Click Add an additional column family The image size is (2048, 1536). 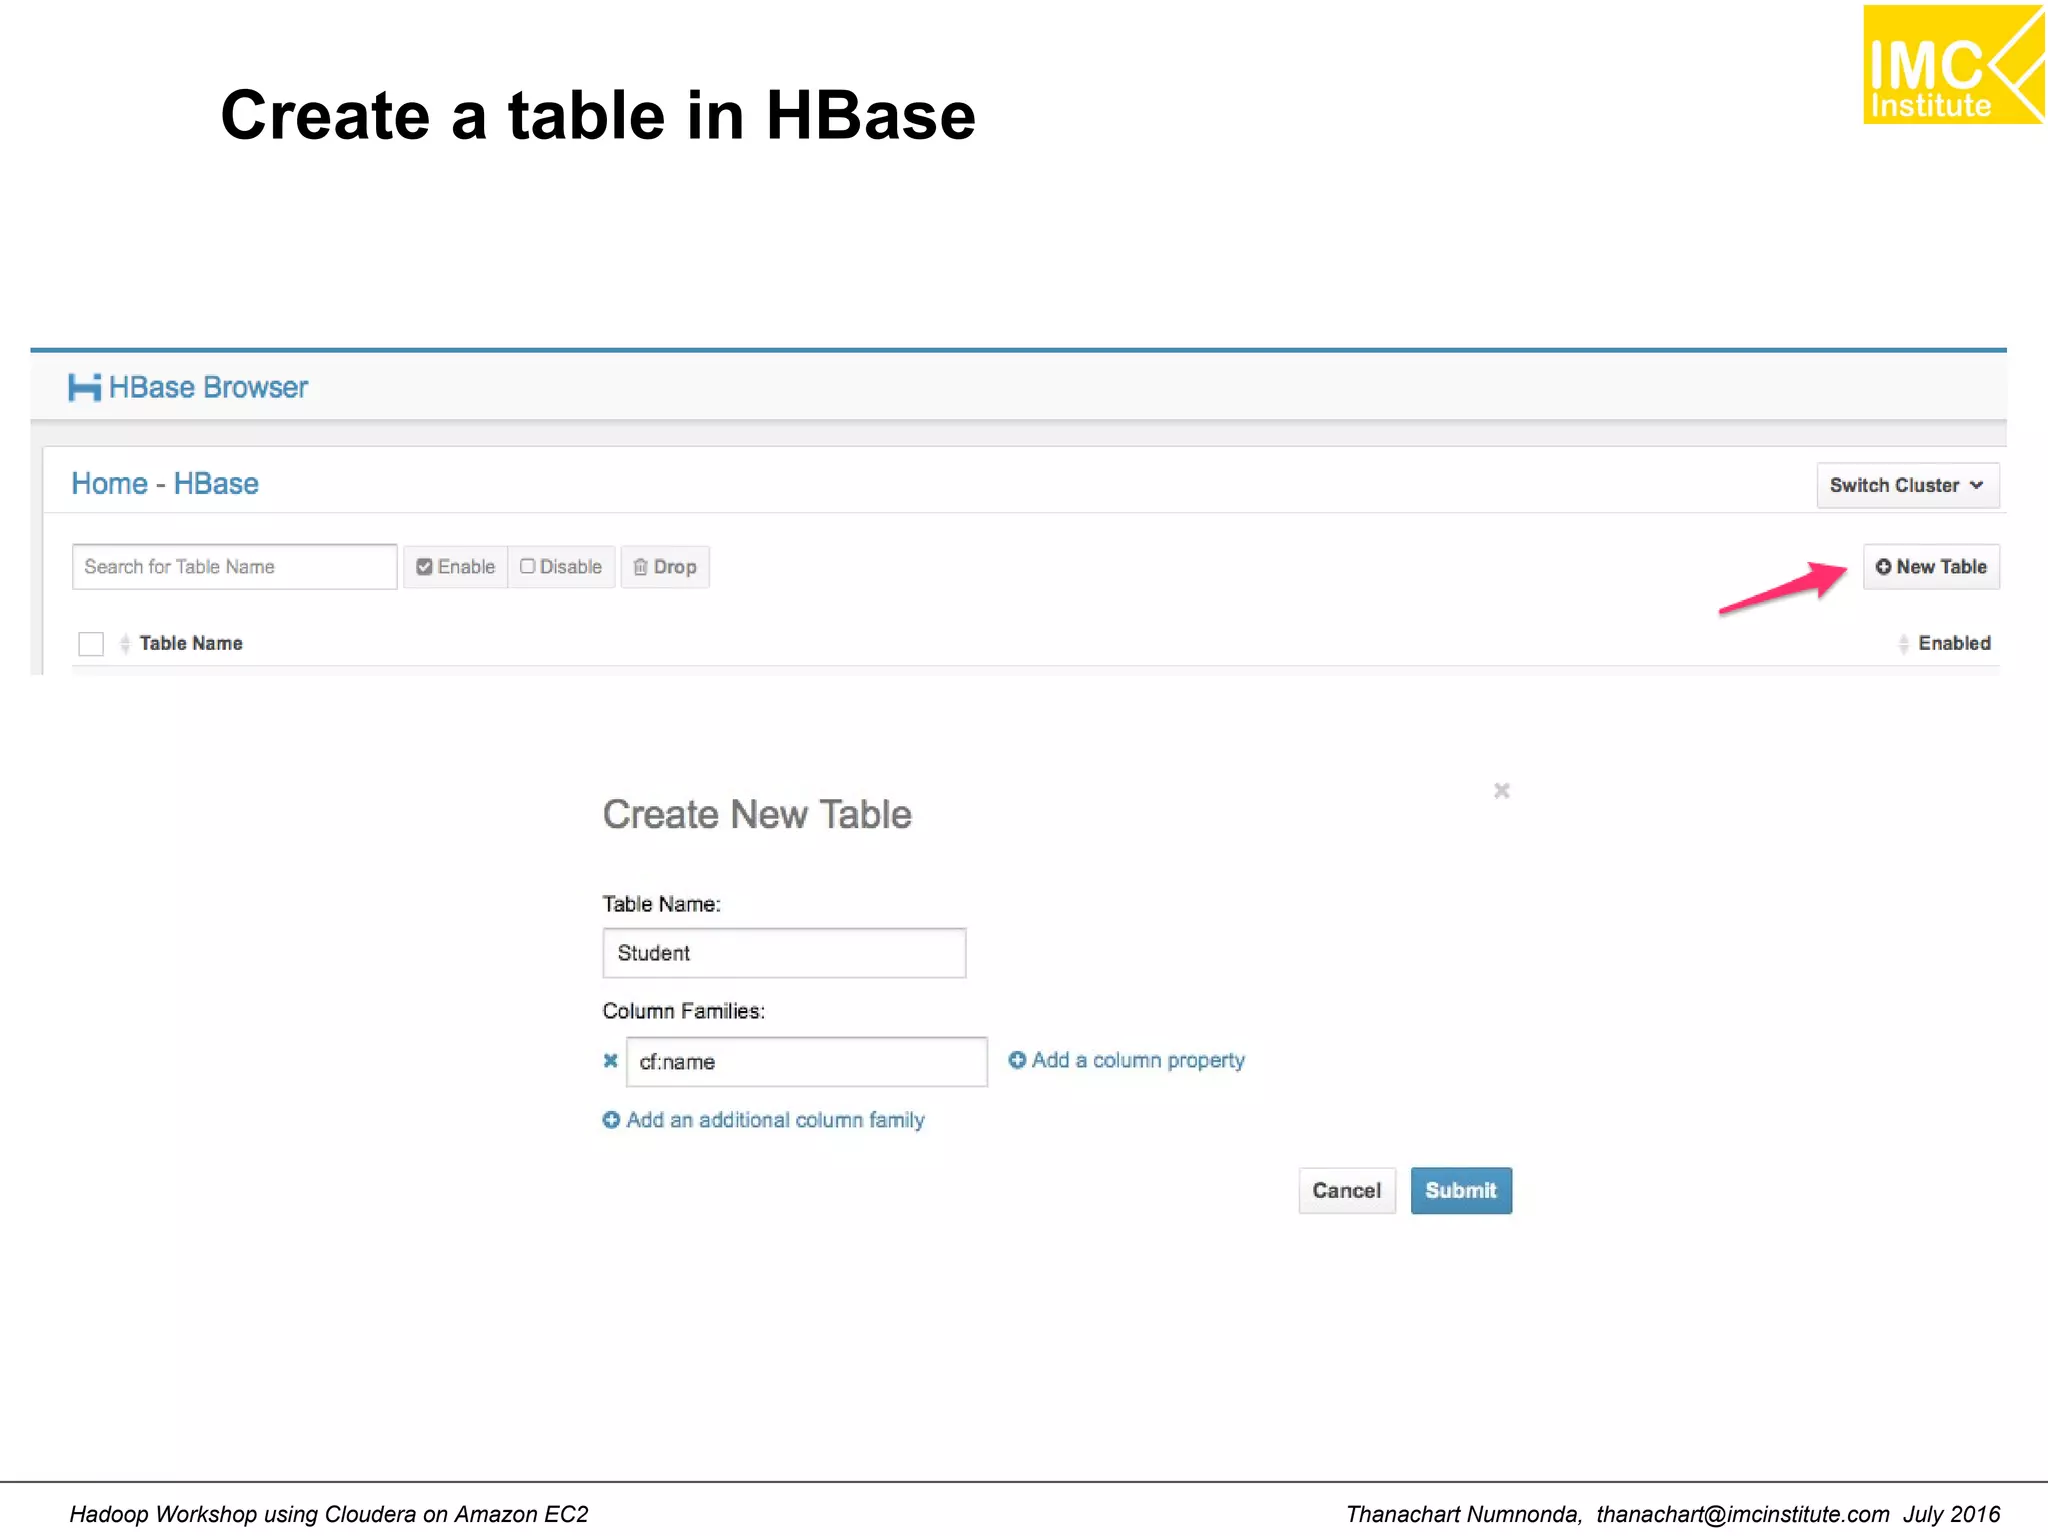[763, 1120]
